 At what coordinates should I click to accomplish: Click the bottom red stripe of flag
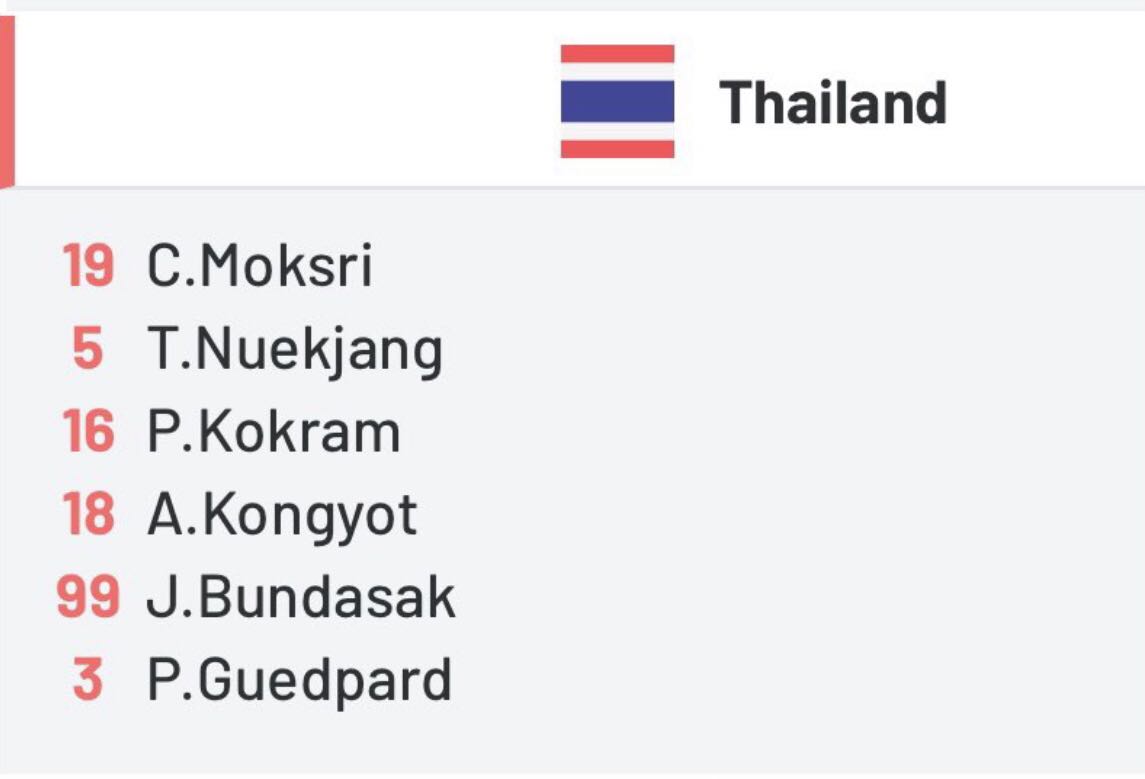point(617,149)
